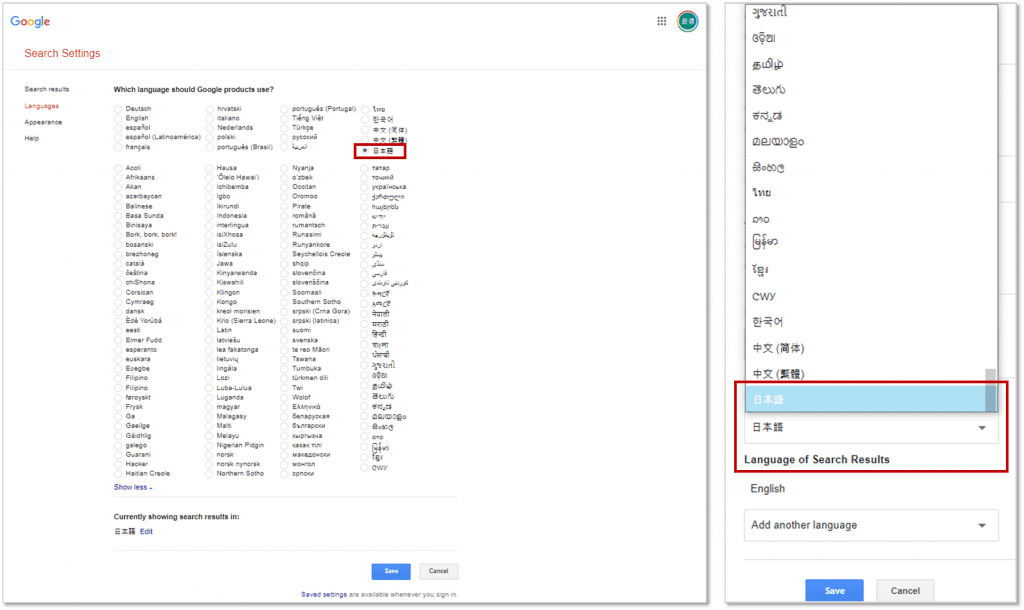Screen dimensions: 1024x610
Task: Select the Haitian Creole radio button
Action: click(x=118, y=474)
